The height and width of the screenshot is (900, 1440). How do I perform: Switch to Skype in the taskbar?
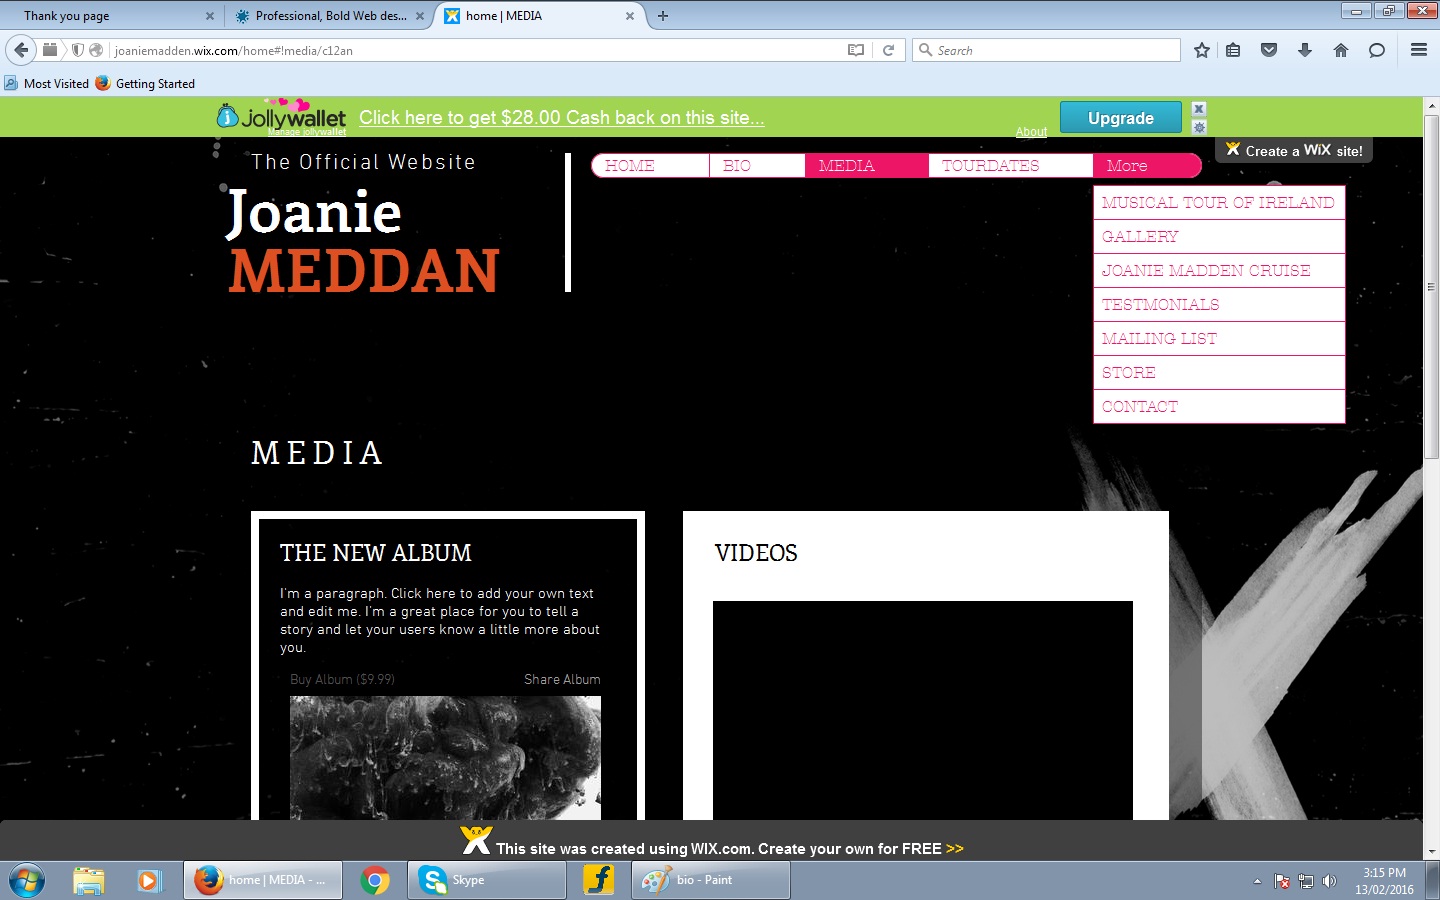486,880
